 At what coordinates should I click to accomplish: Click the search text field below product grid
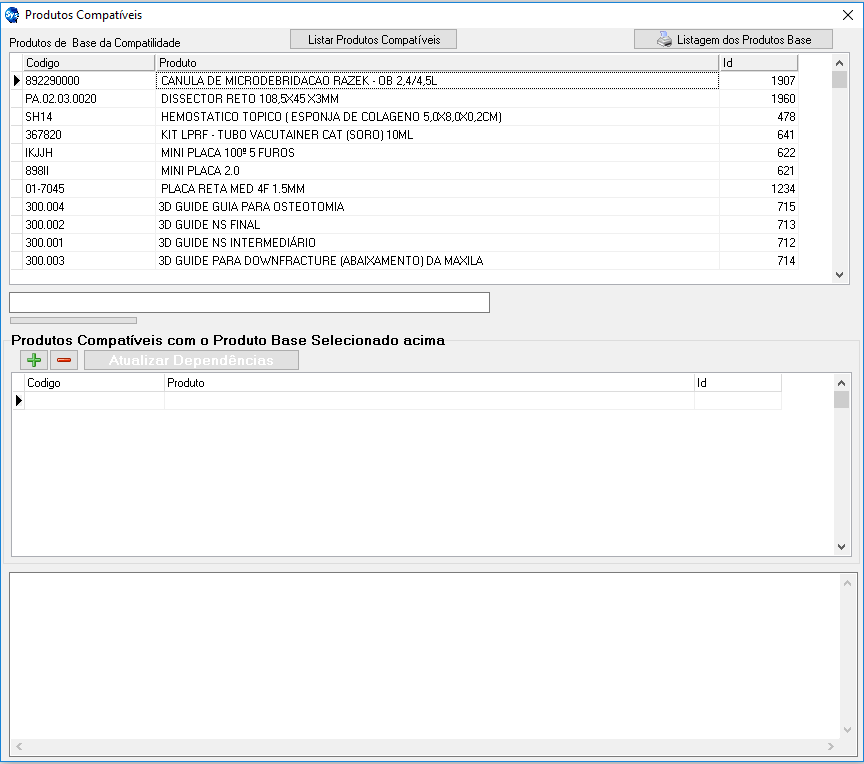click(x=249, y=302)
